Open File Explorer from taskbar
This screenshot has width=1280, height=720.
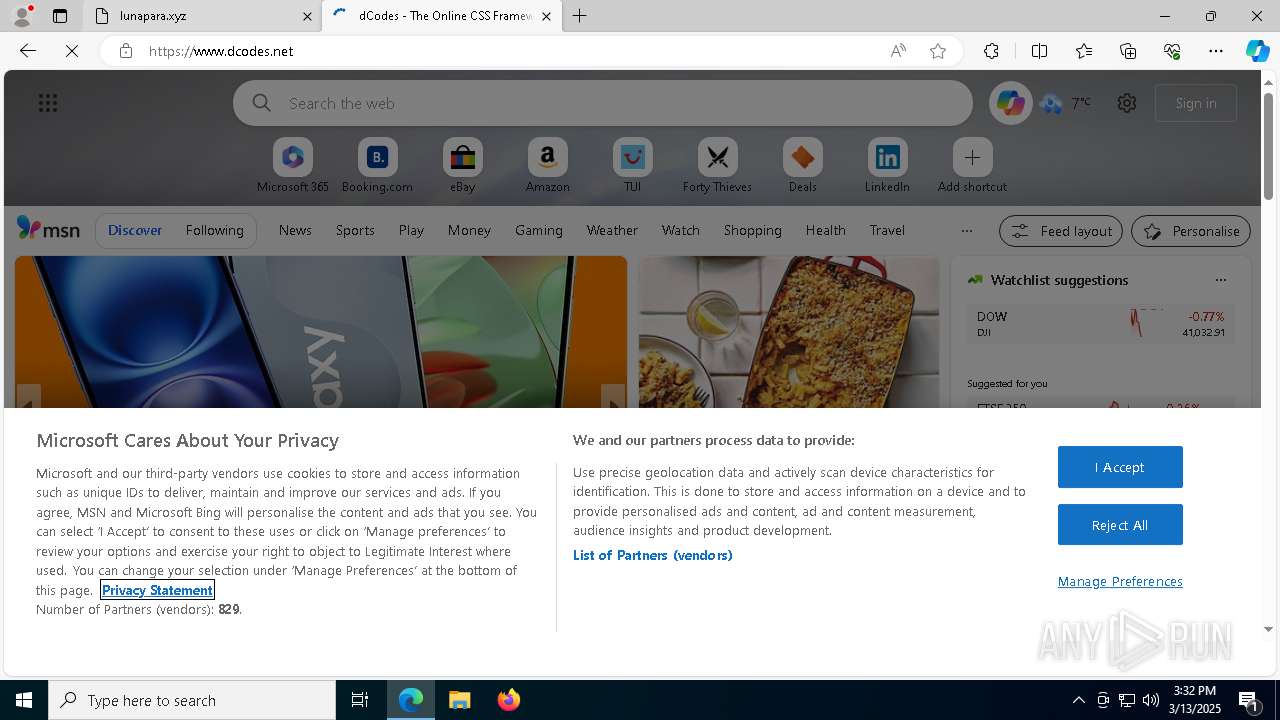click(x=459, y=700)
